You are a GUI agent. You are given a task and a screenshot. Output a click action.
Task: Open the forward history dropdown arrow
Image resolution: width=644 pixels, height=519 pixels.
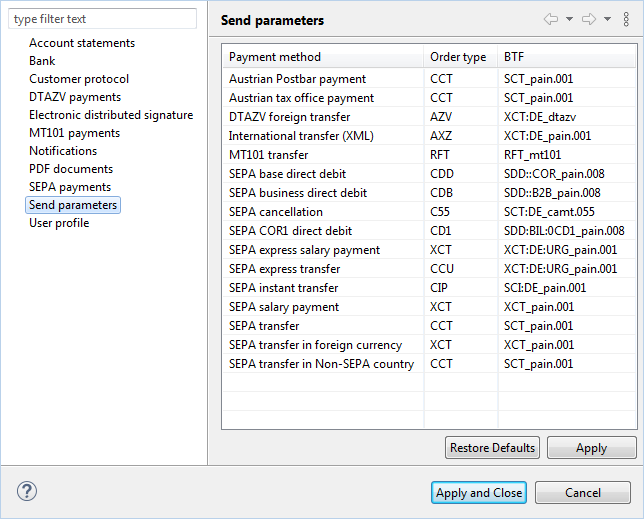607,19
